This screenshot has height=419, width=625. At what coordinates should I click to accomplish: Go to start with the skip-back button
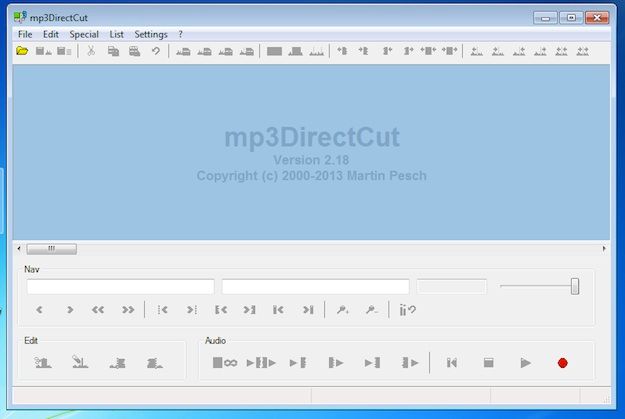click(x=452, y=363)
